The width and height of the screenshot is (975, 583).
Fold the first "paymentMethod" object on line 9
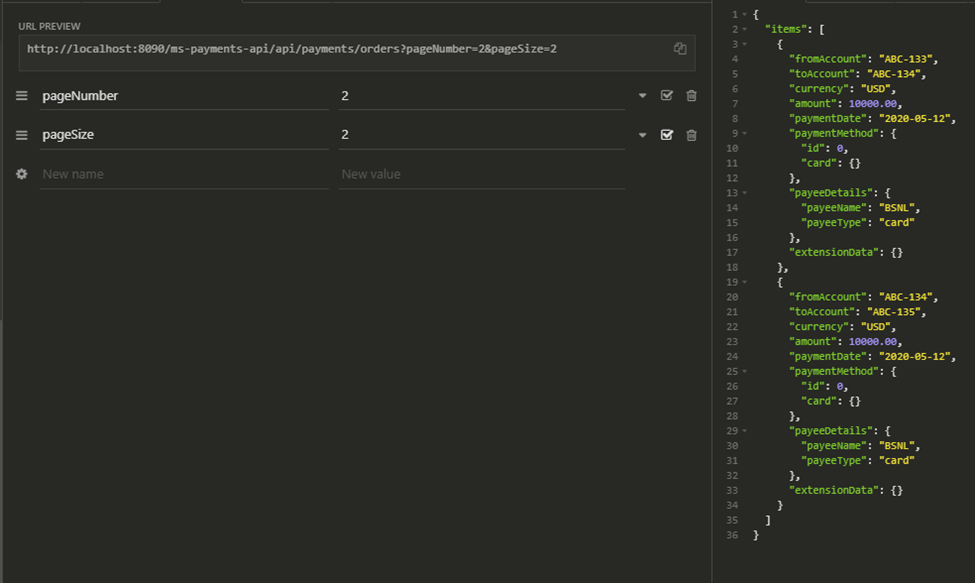[x=744, y=133]
